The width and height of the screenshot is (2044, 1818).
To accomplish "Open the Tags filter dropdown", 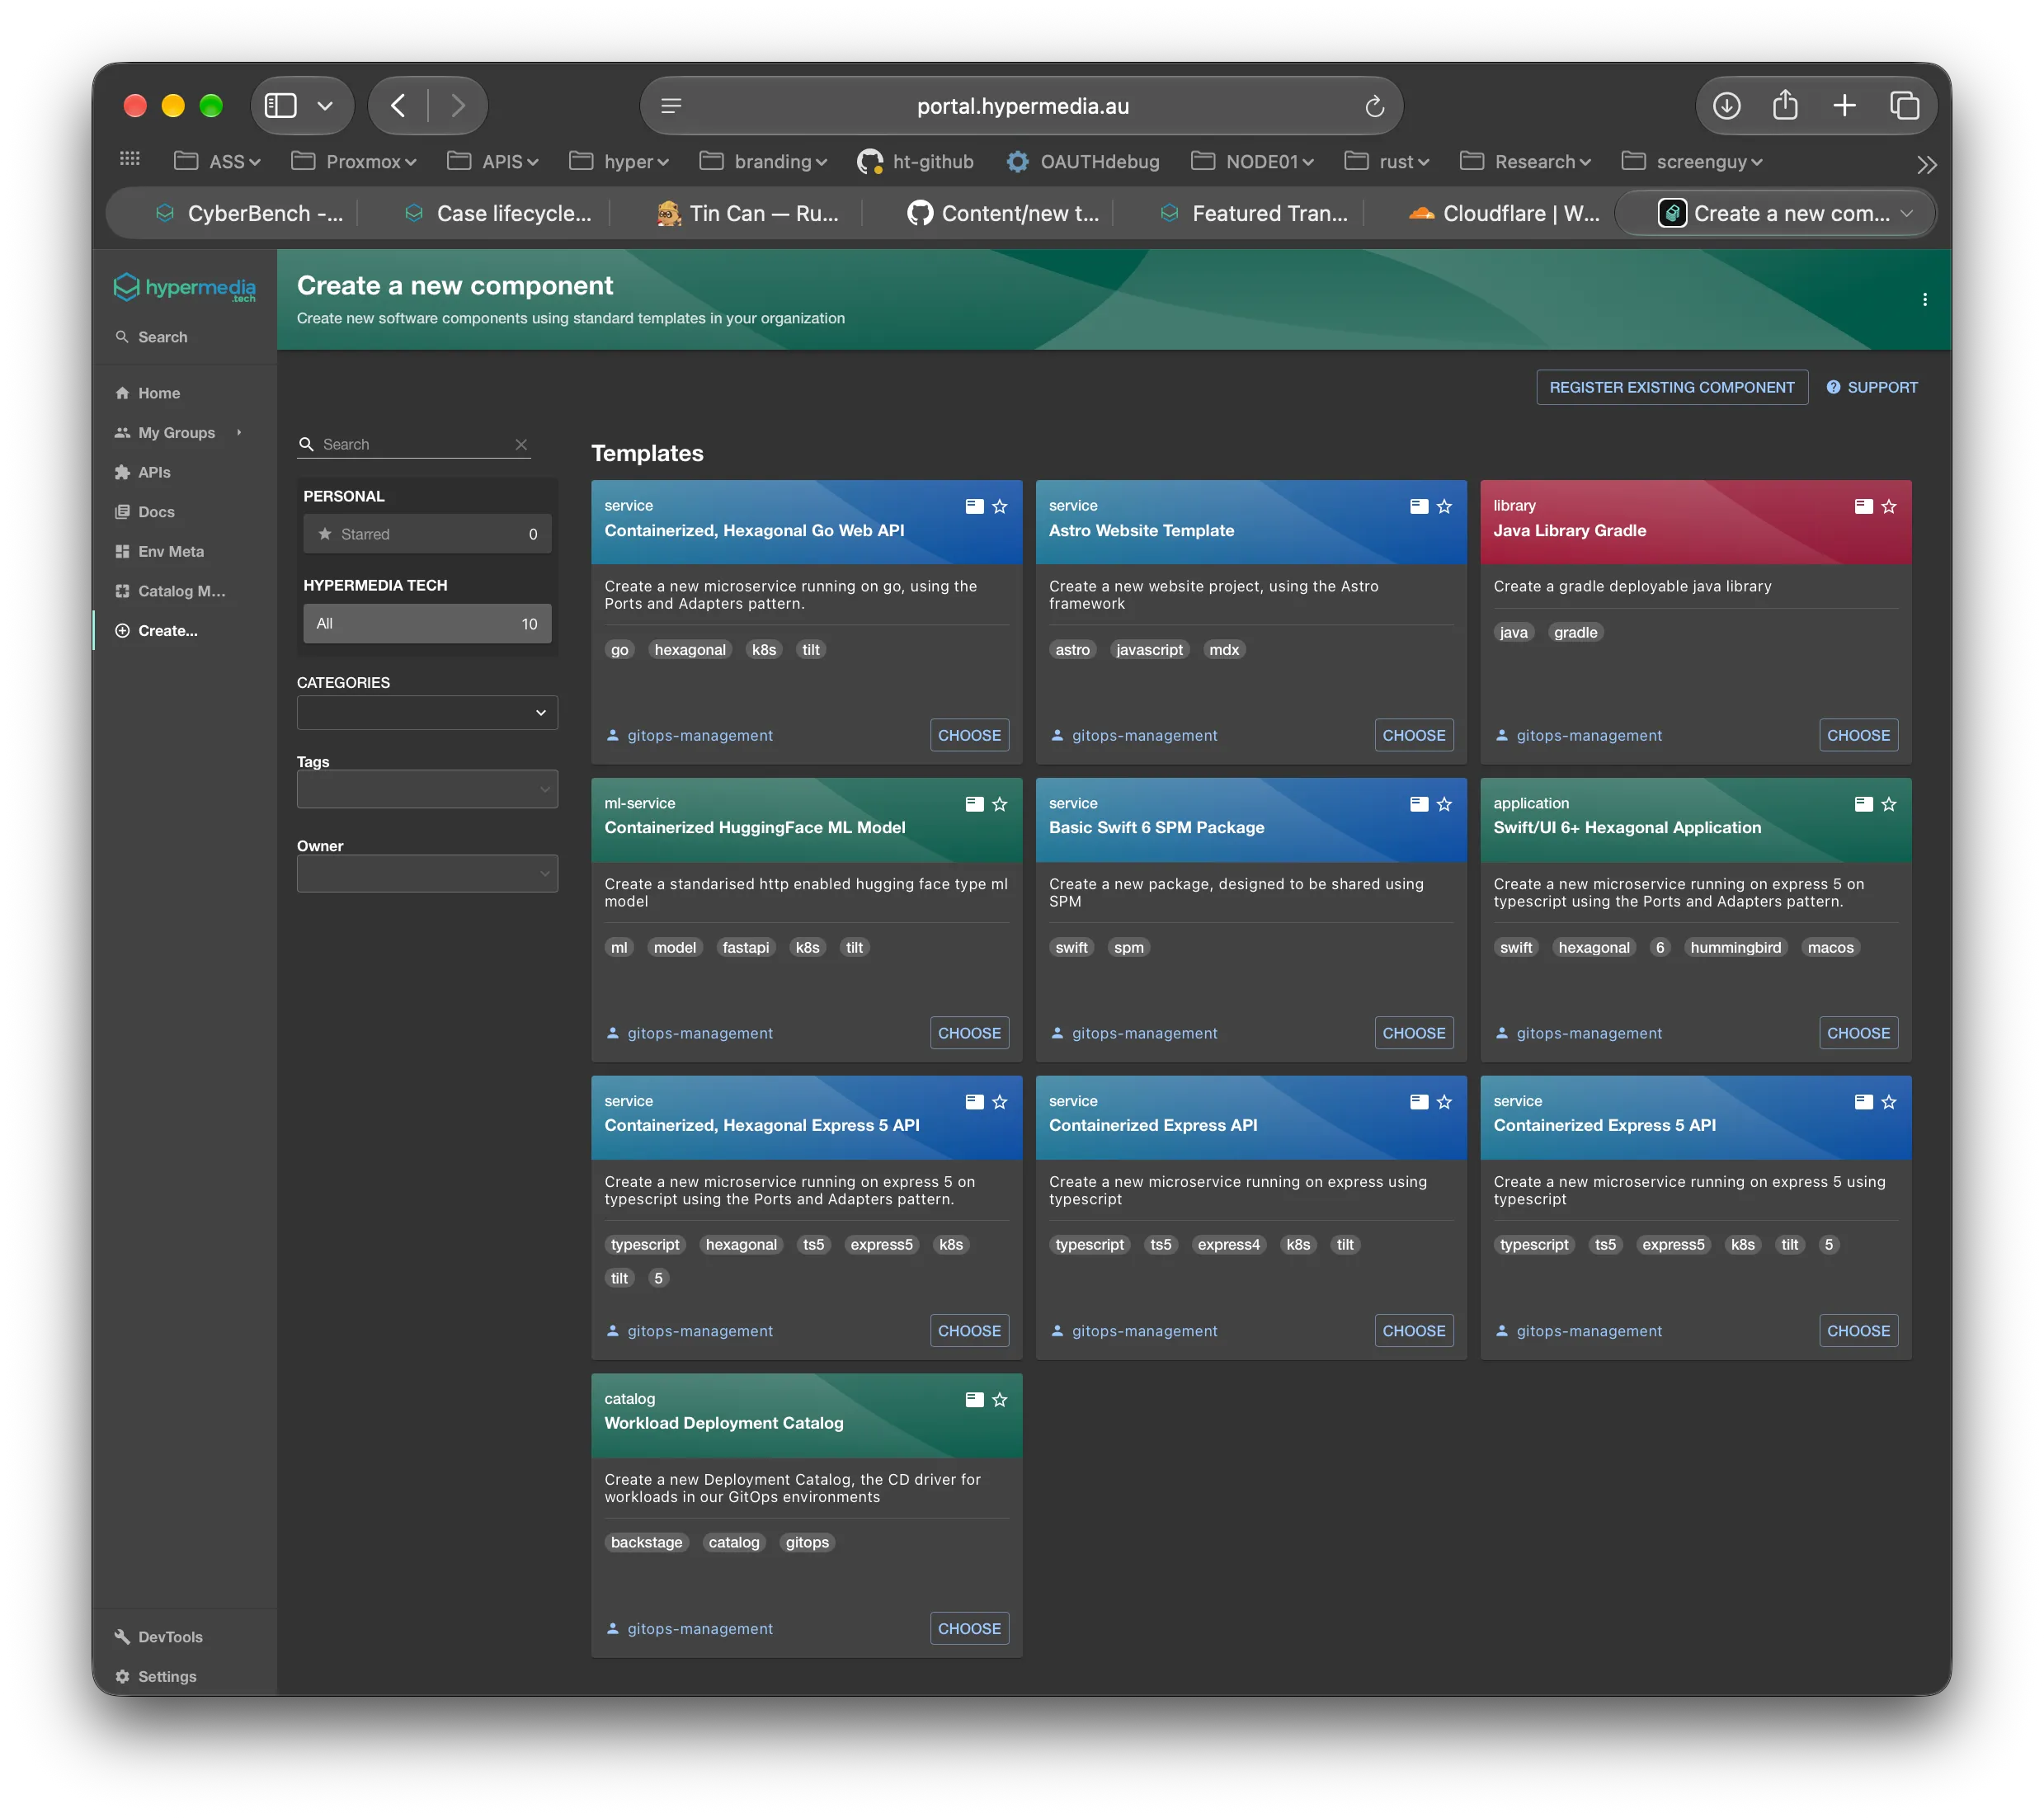I will 427,789.
